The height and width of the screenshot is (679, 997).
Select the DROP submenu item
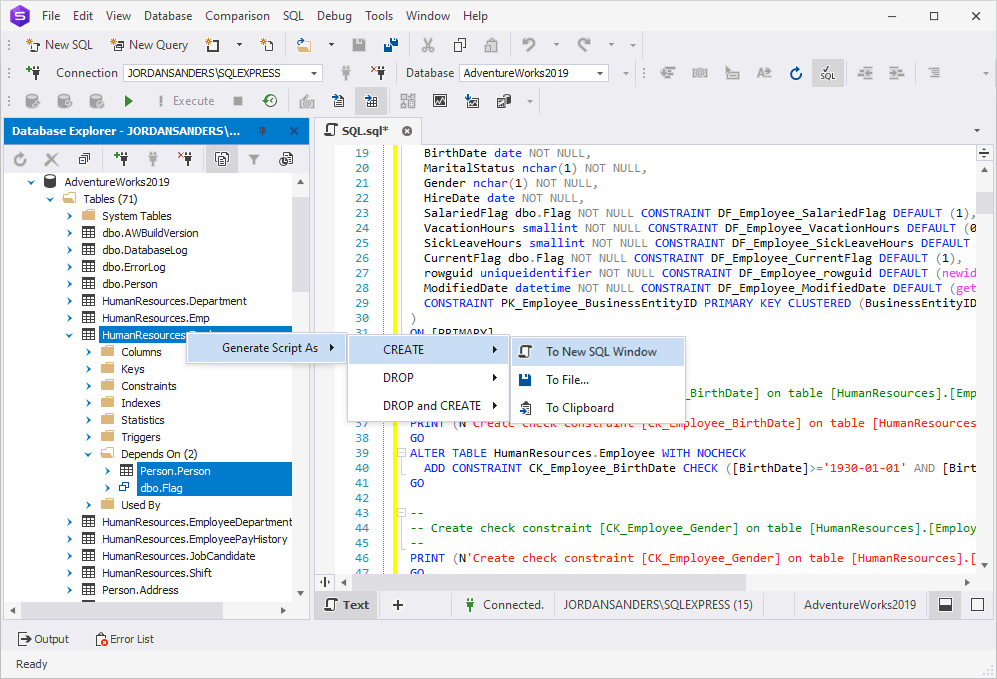point(429,378)
